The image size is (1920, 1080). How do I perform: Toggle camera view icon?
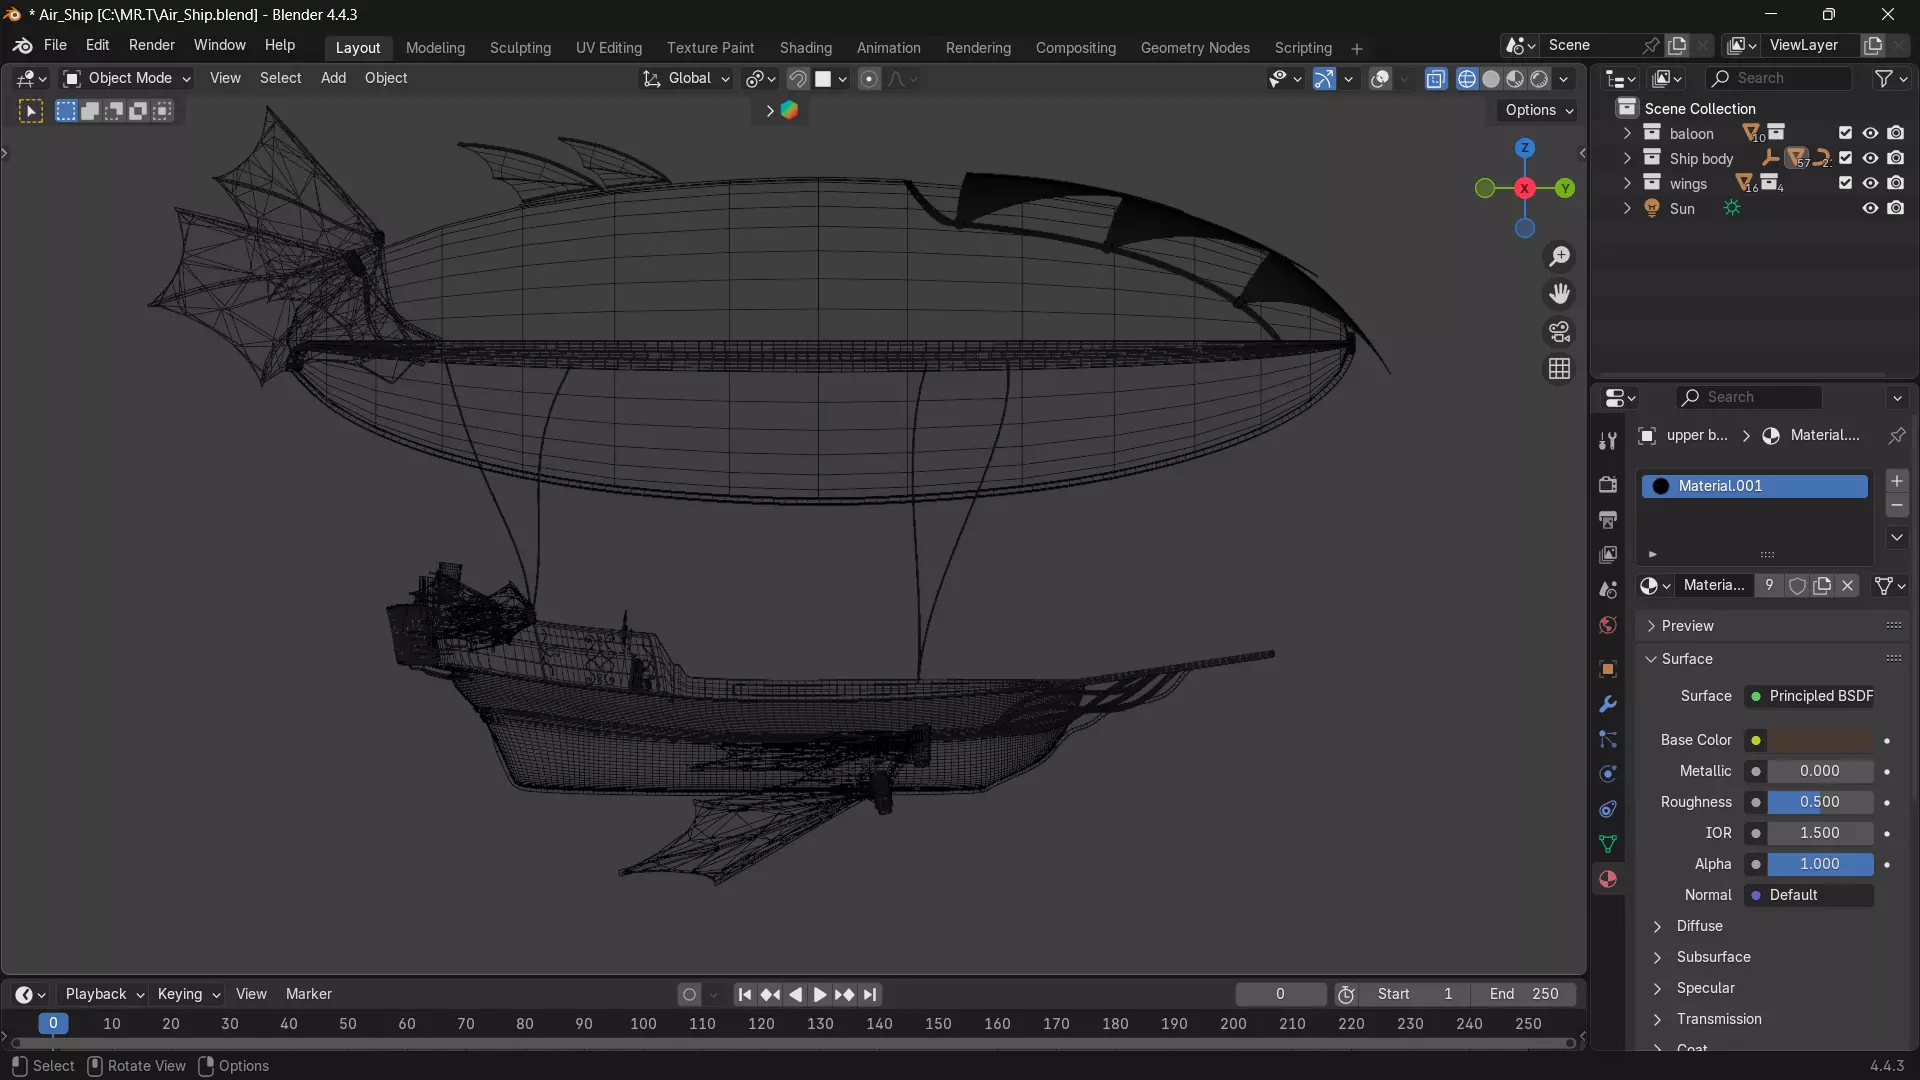(x=1559, y=331)
